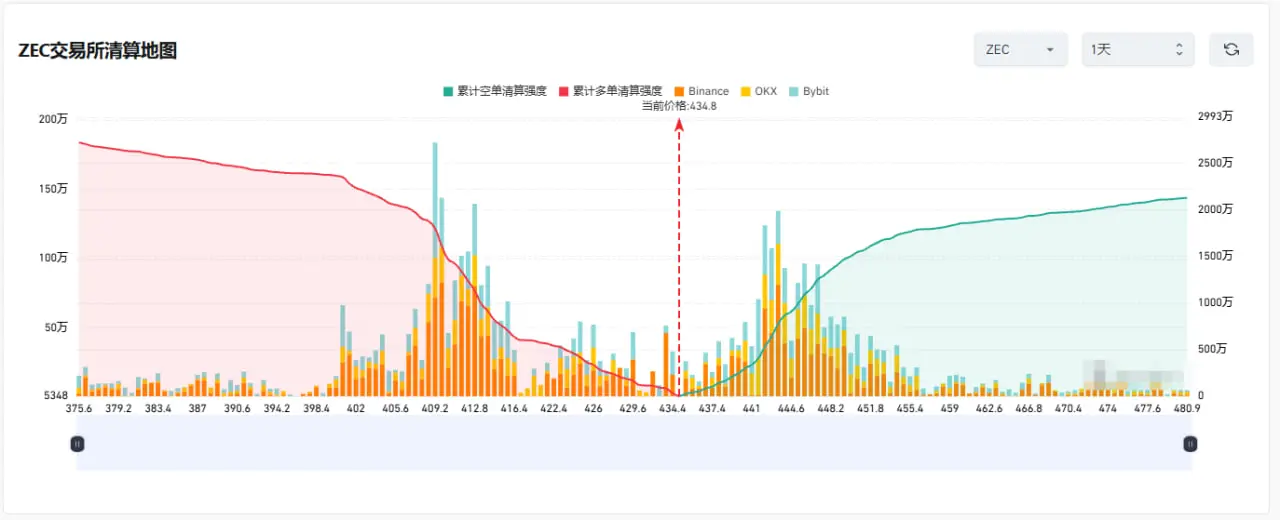Click the ZEC交易所清算地图 title
Image resolution: width=1280 pixels, height=520 pixels.
click(x=98, y=50)
